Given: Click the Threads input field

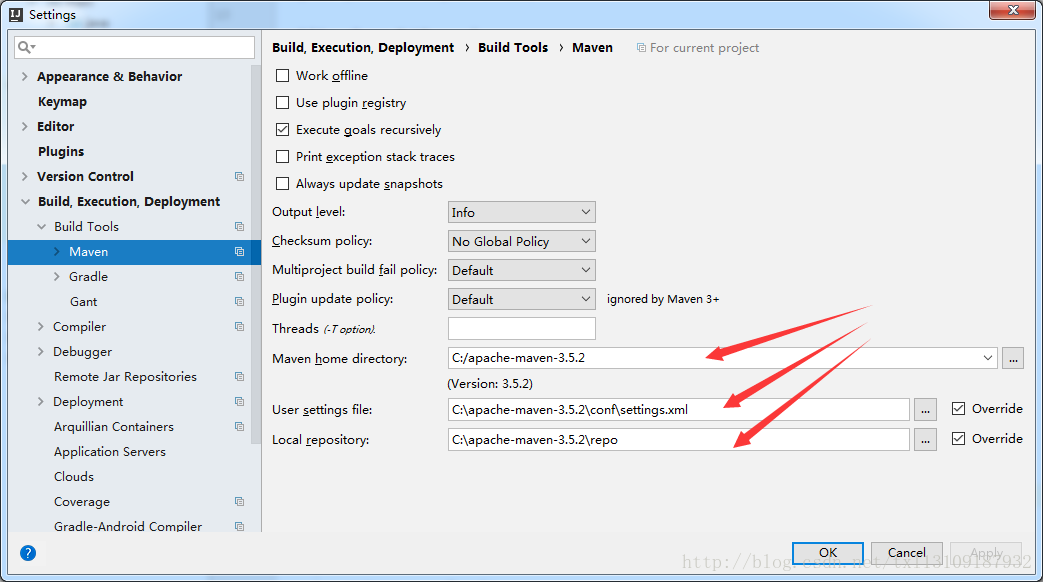Looking at the screenshot, I should 522,329.
